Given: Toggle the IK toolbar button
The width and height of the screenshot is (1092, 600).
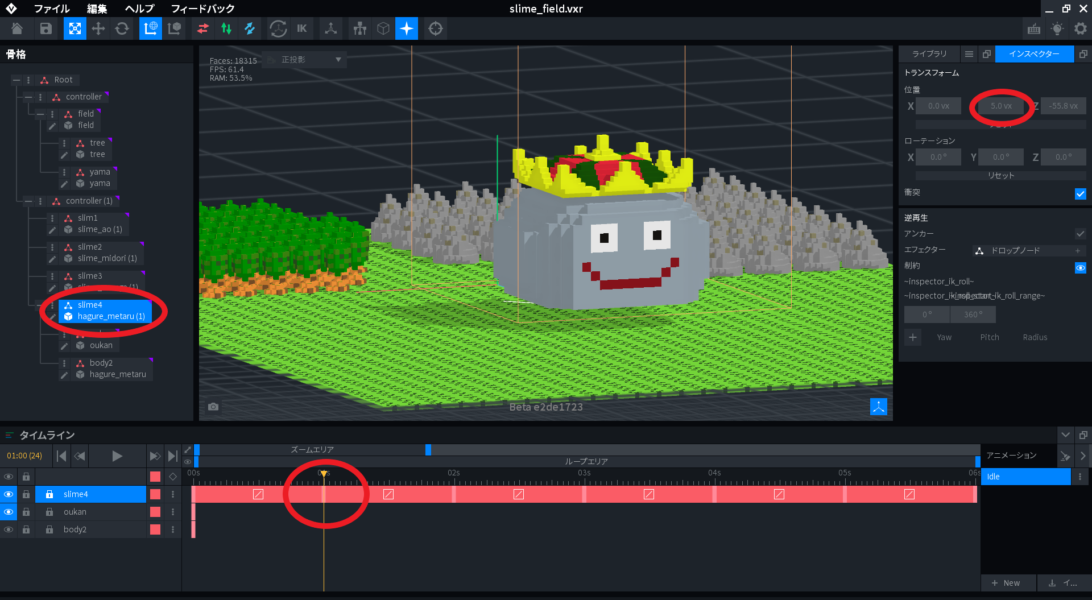Looking at the screenshot, I should click(x=302, y=29).
